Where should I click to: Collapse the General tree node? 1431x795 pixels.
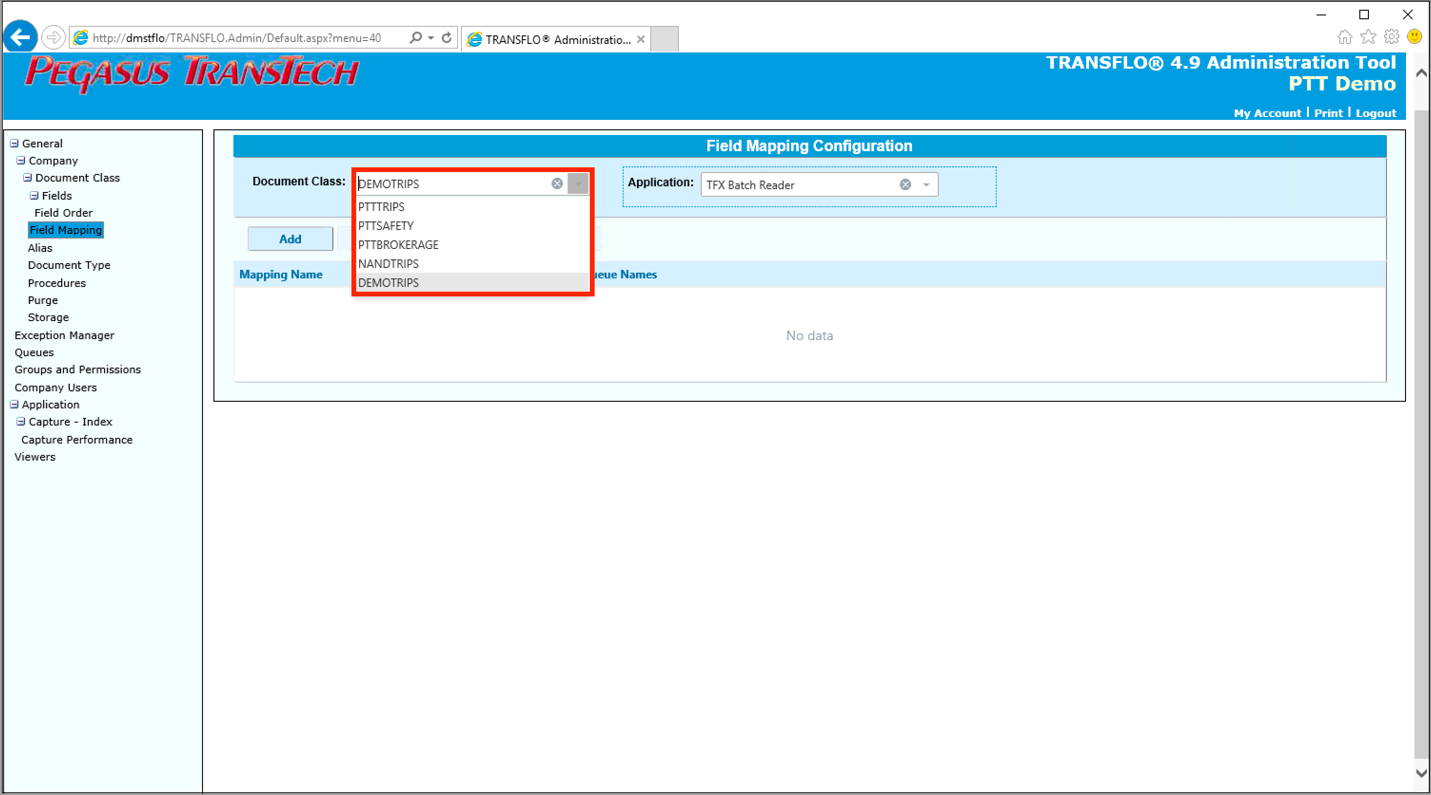(x=14, y=144)
